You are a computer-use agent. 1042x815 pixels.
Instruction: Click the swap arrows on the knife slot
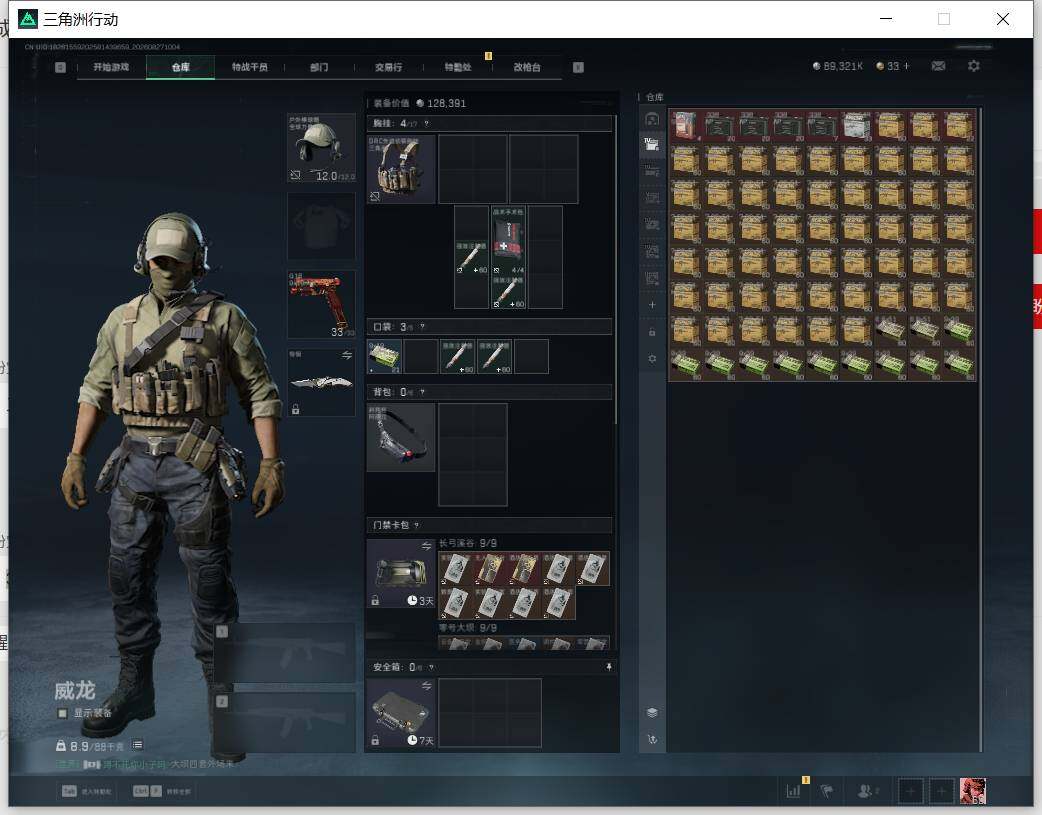(x=346, y=356)
